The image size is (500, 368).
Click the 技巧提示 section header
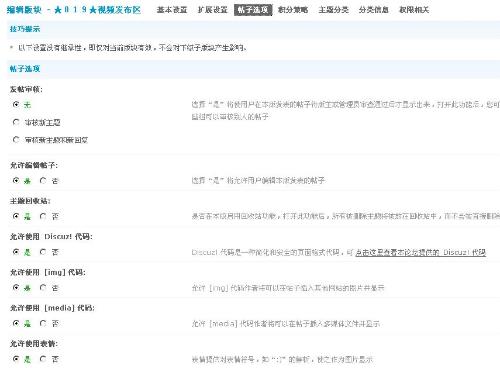[x=25, y=29]
